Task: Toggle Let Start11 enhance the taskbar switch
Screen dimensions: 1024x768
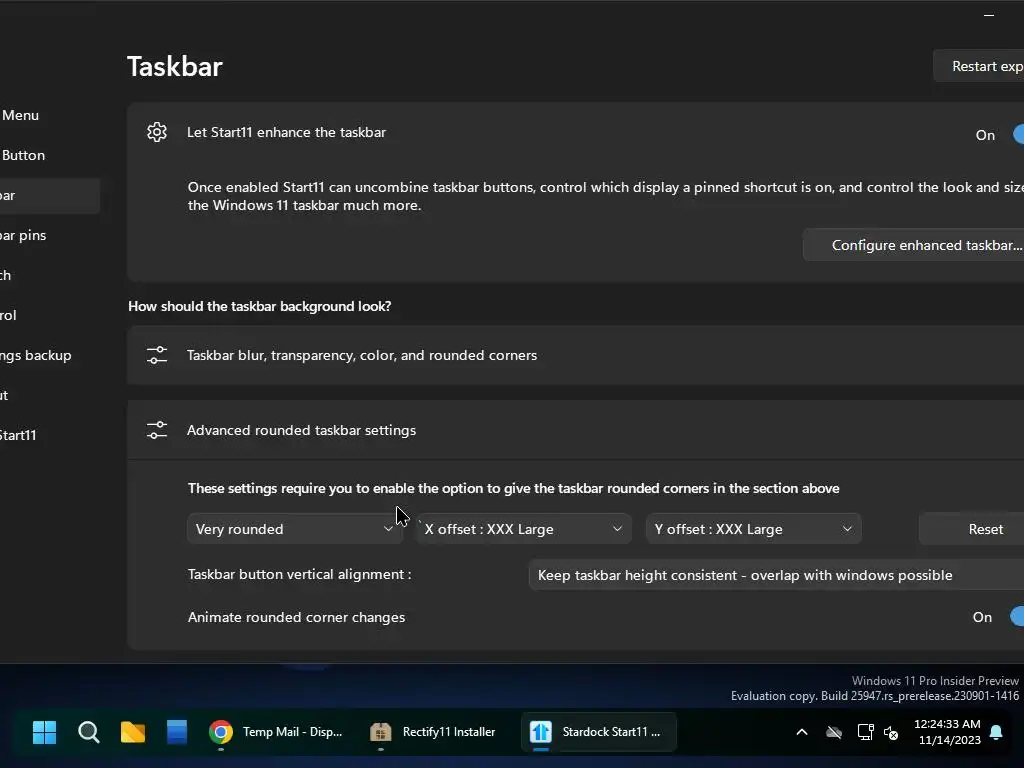Action: (x=1017, y=135)
